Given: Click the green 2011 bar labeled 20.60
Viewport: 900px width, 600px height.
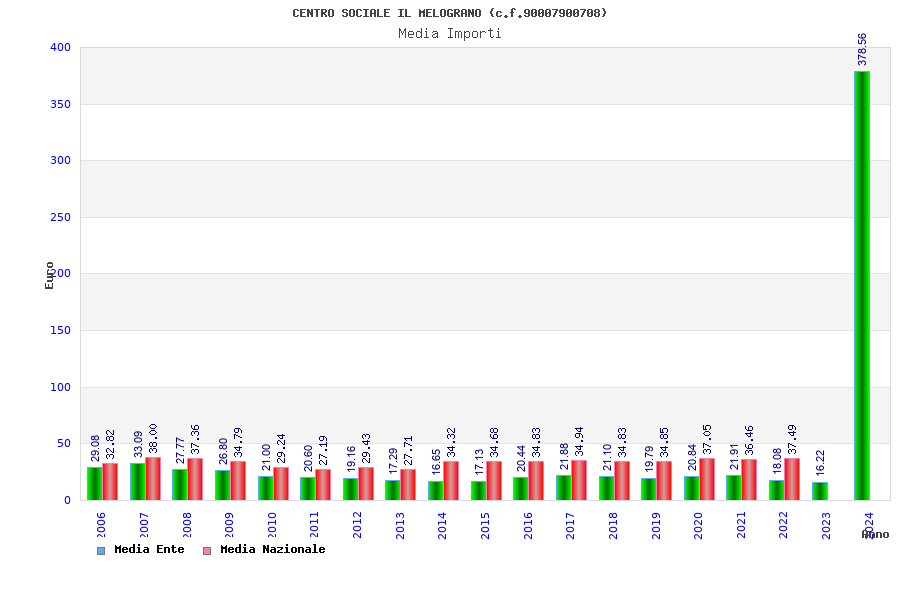Looking at the screenshot, I should 308,489.
